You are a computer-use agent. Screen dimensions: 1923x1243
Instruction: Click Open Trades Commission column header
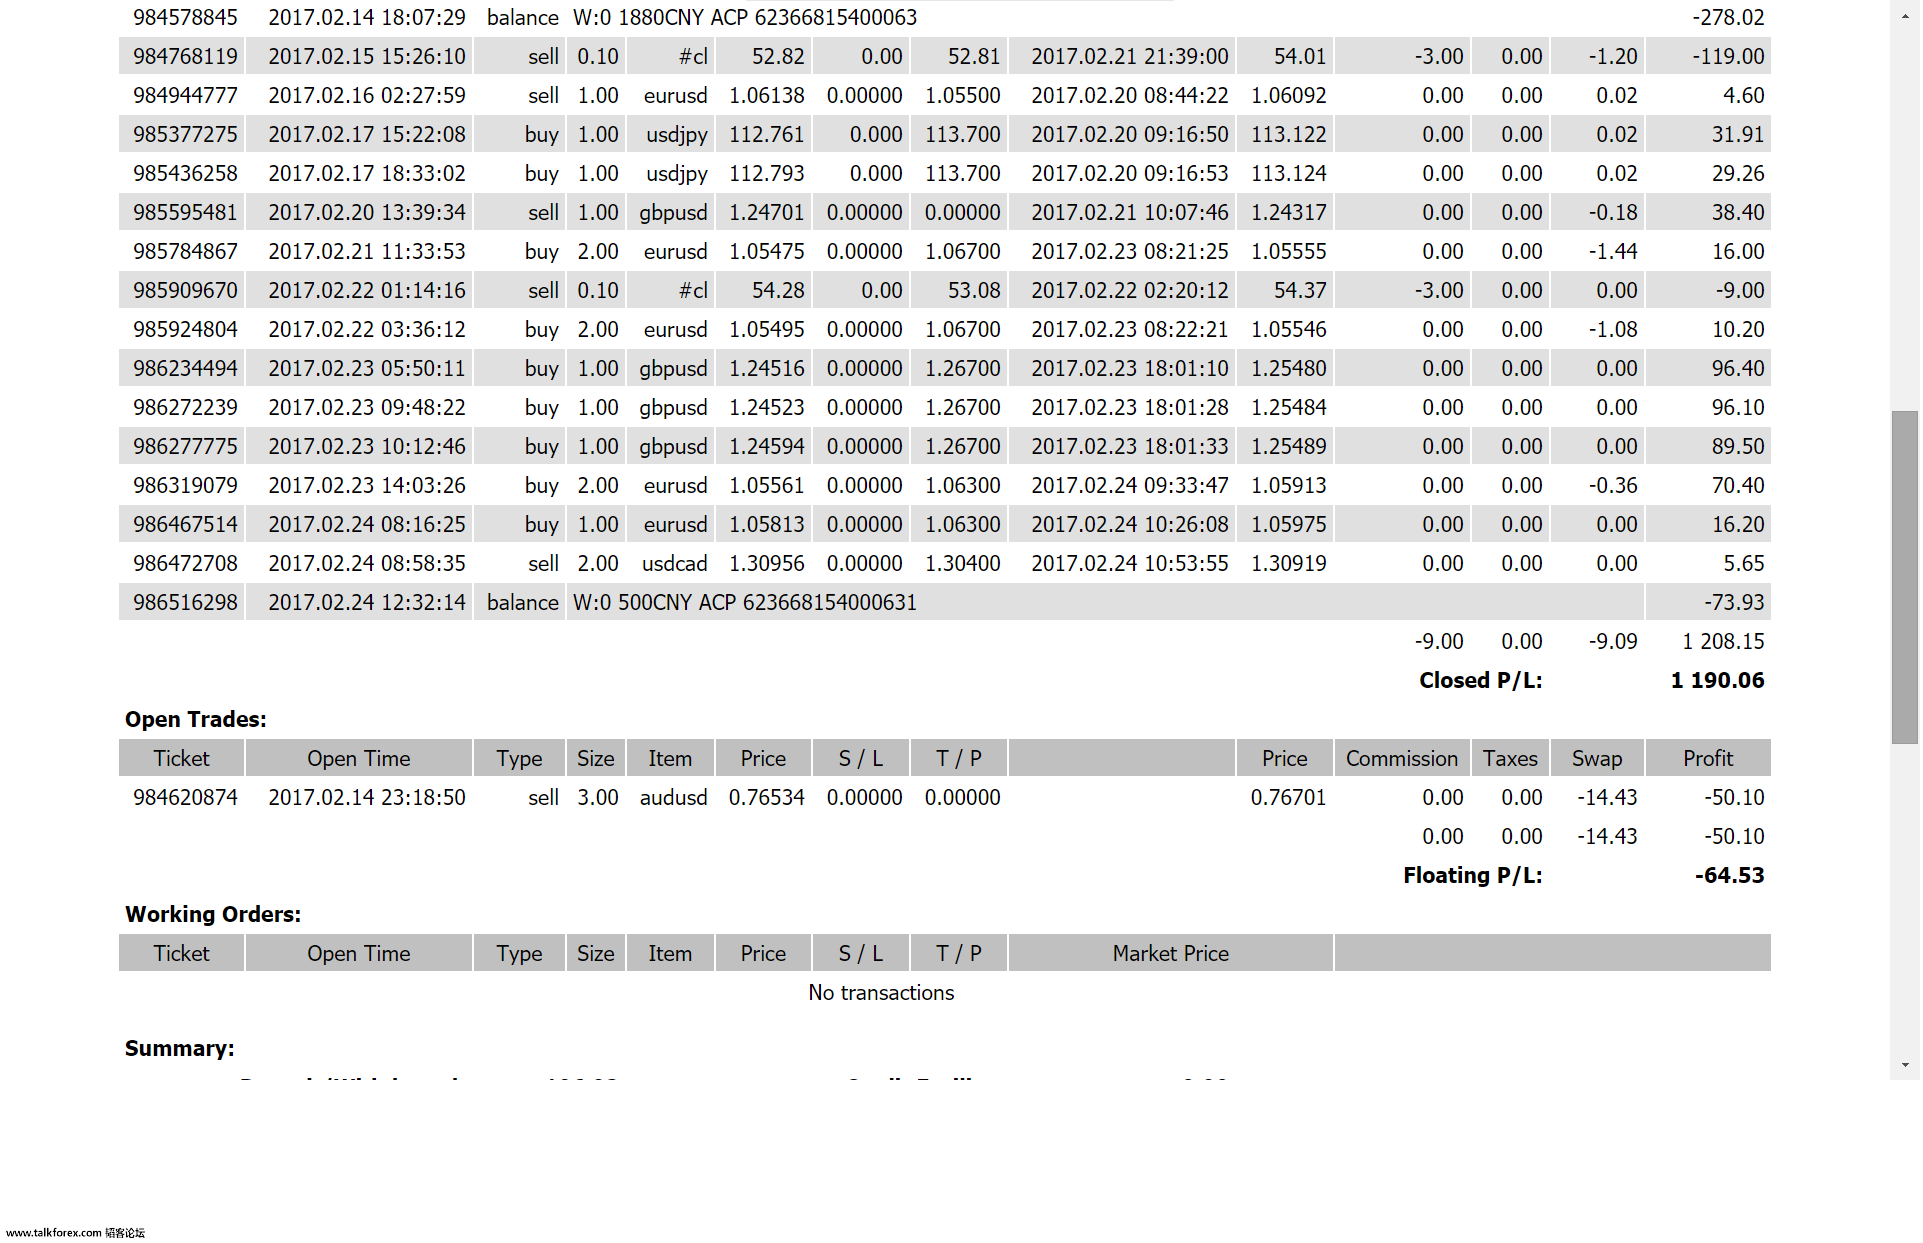click(x=1402, y=759)
